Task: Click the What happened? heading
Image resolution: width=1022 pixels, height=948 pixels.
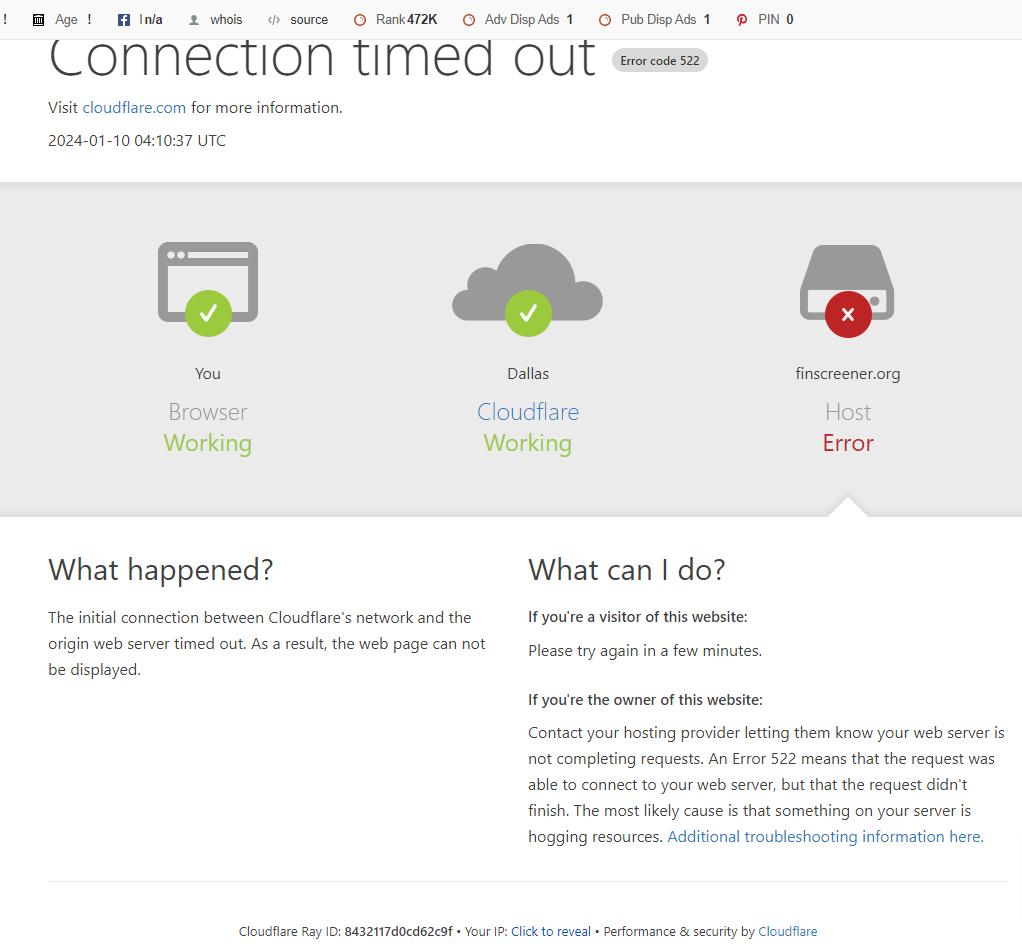Action: [161, 570]
